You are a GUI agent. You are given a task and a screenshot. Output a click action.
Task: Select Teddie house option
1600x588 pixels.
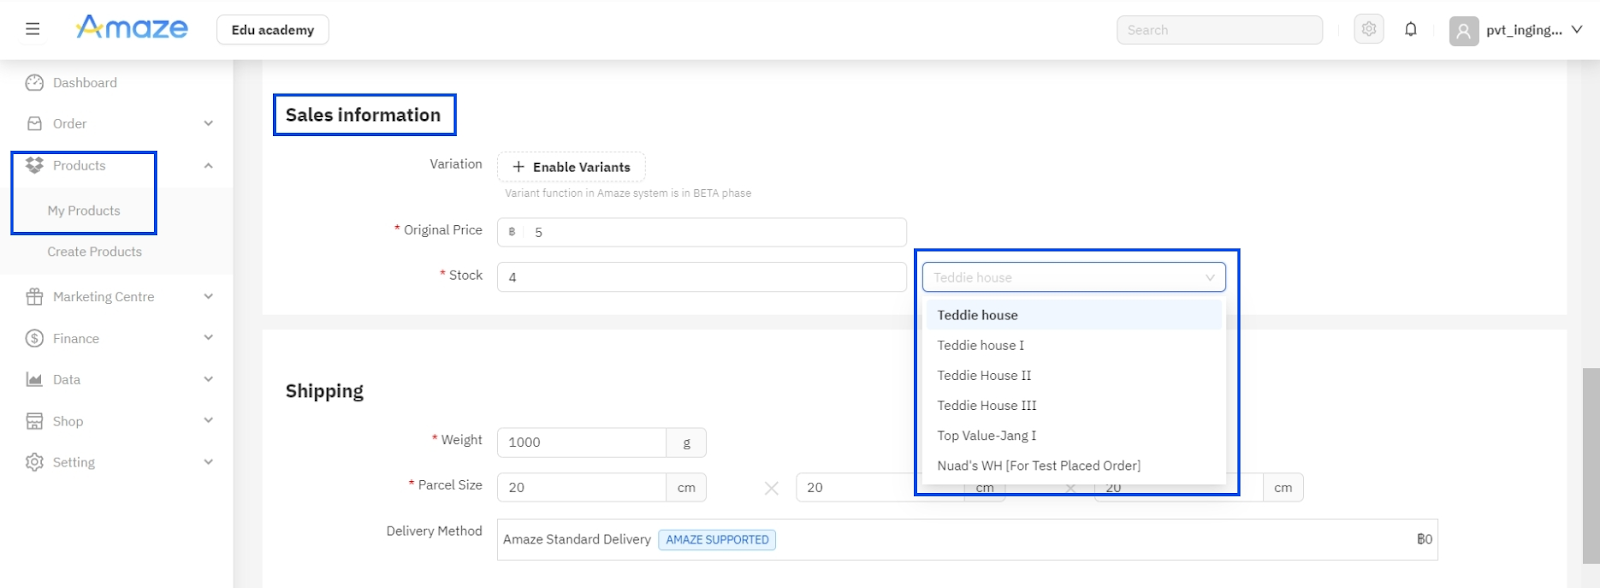click(x=1074, y=315)
